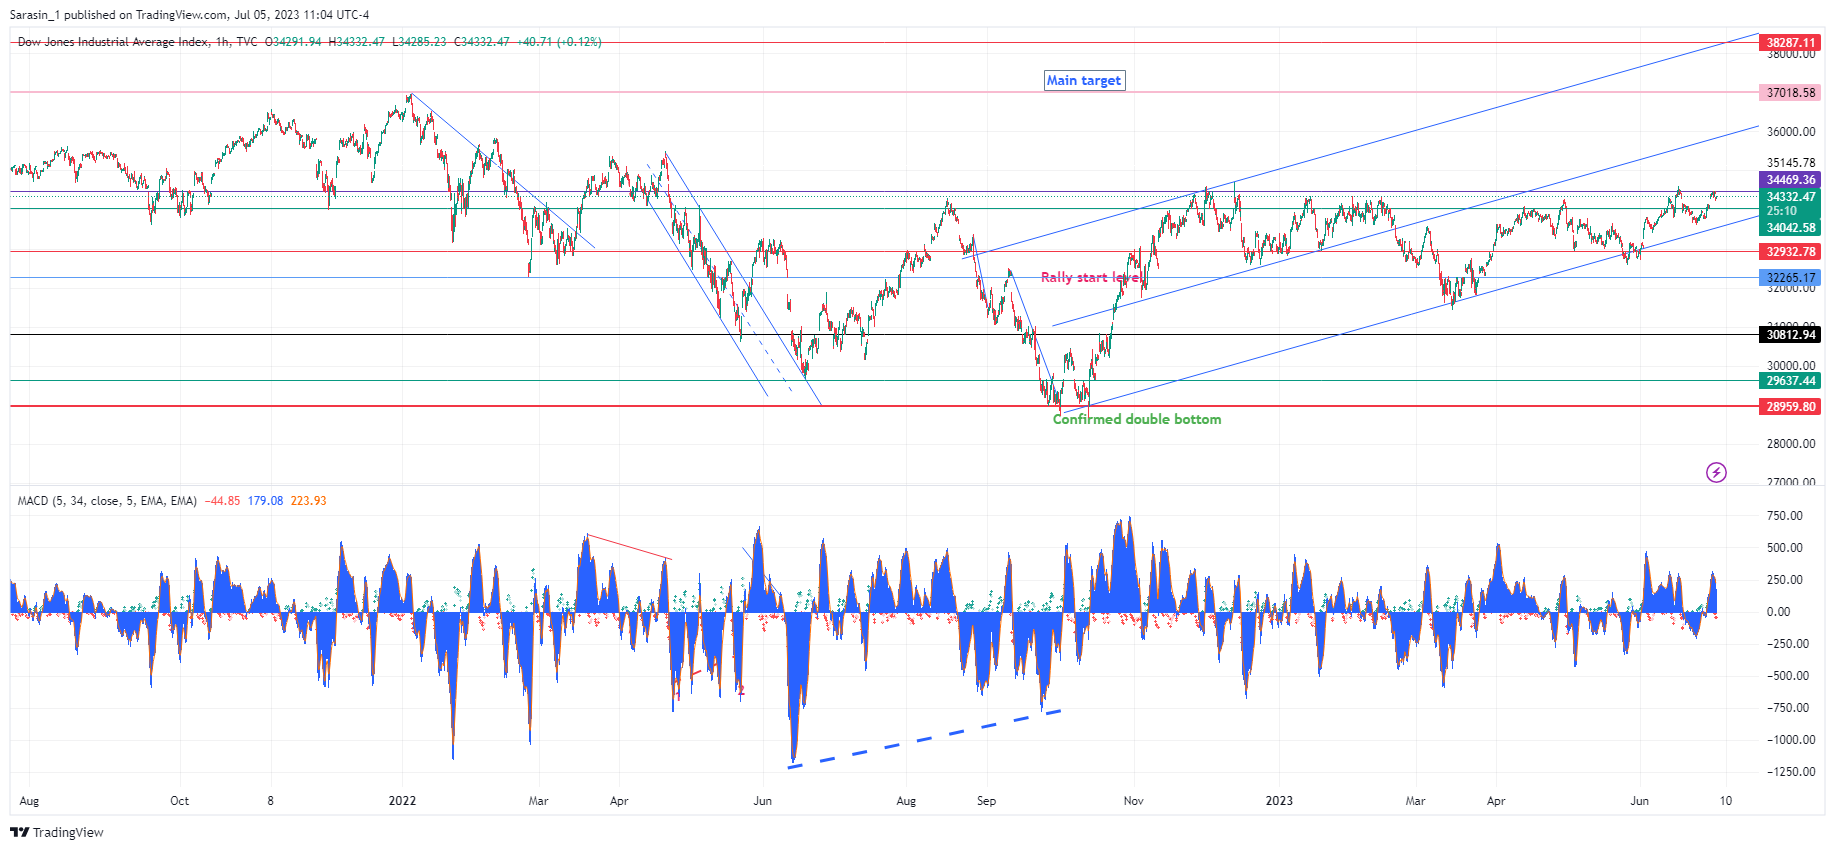Screen dimensions: 1835x850
Task: Click the Dow Jones Industrial Average Index title
Action: pyautogui.click(x=114, y=42)
